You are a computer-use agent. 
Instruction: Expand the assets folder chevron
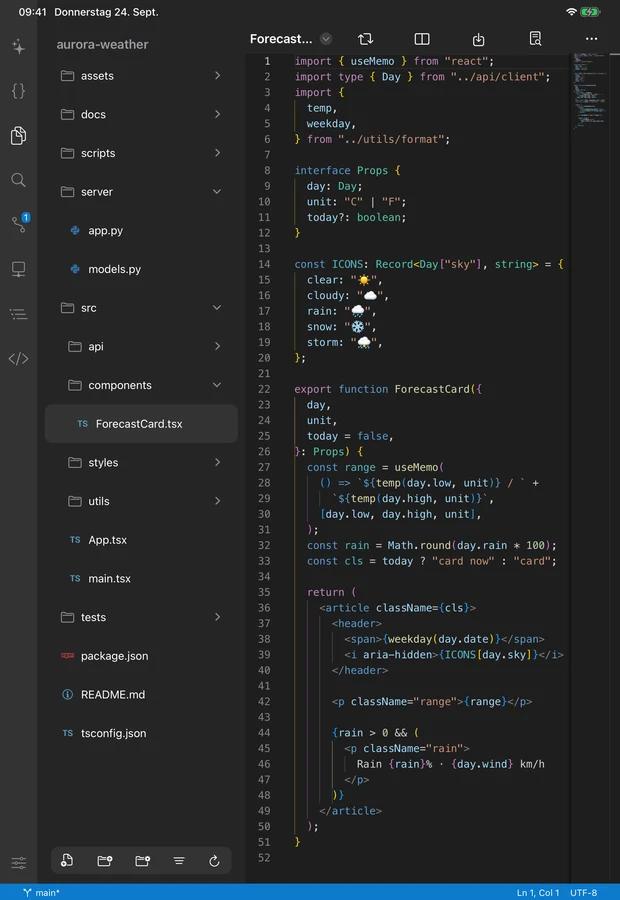[x=217, y=75]
